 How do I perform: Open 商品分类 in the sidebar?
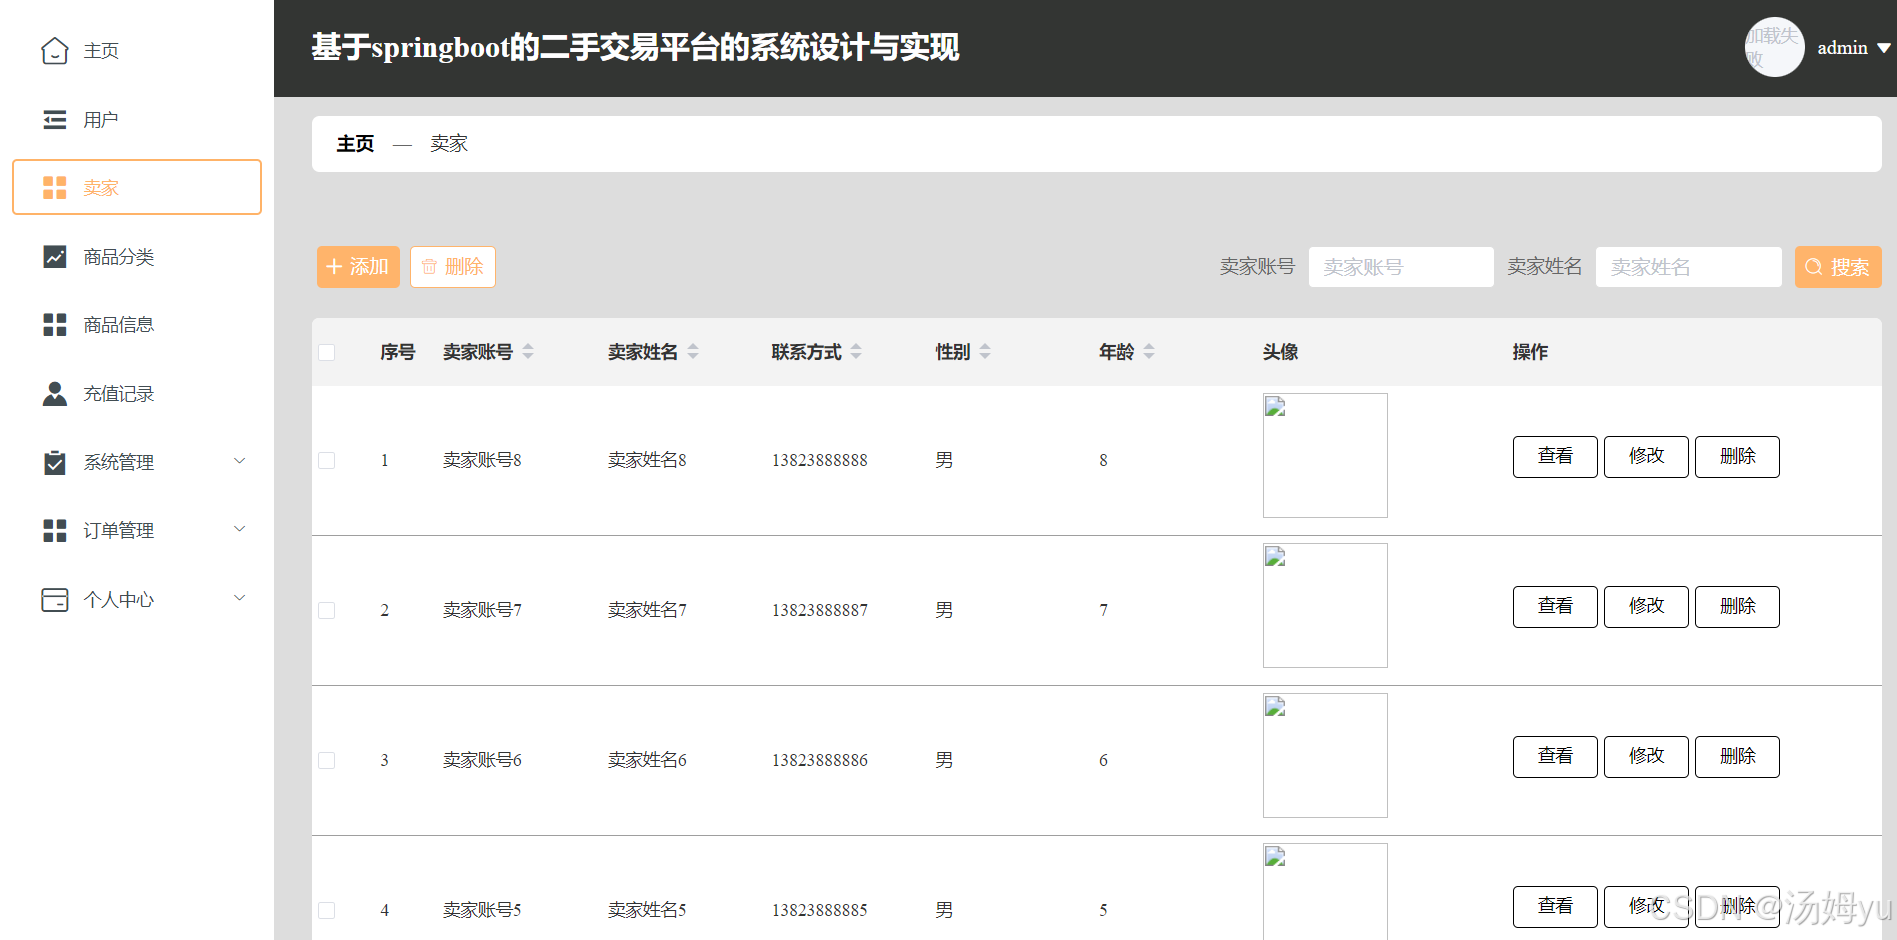point(137,257)
